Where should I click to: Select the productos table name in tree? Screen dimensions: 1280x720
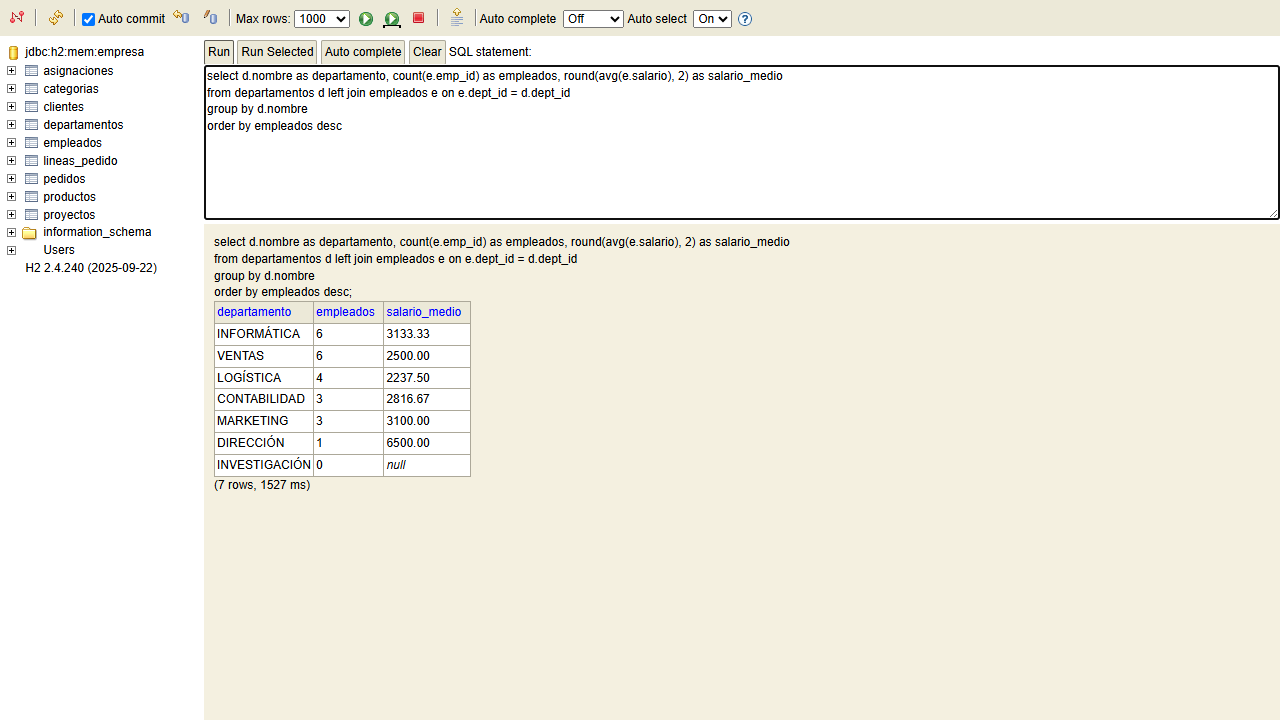point(70,197)
